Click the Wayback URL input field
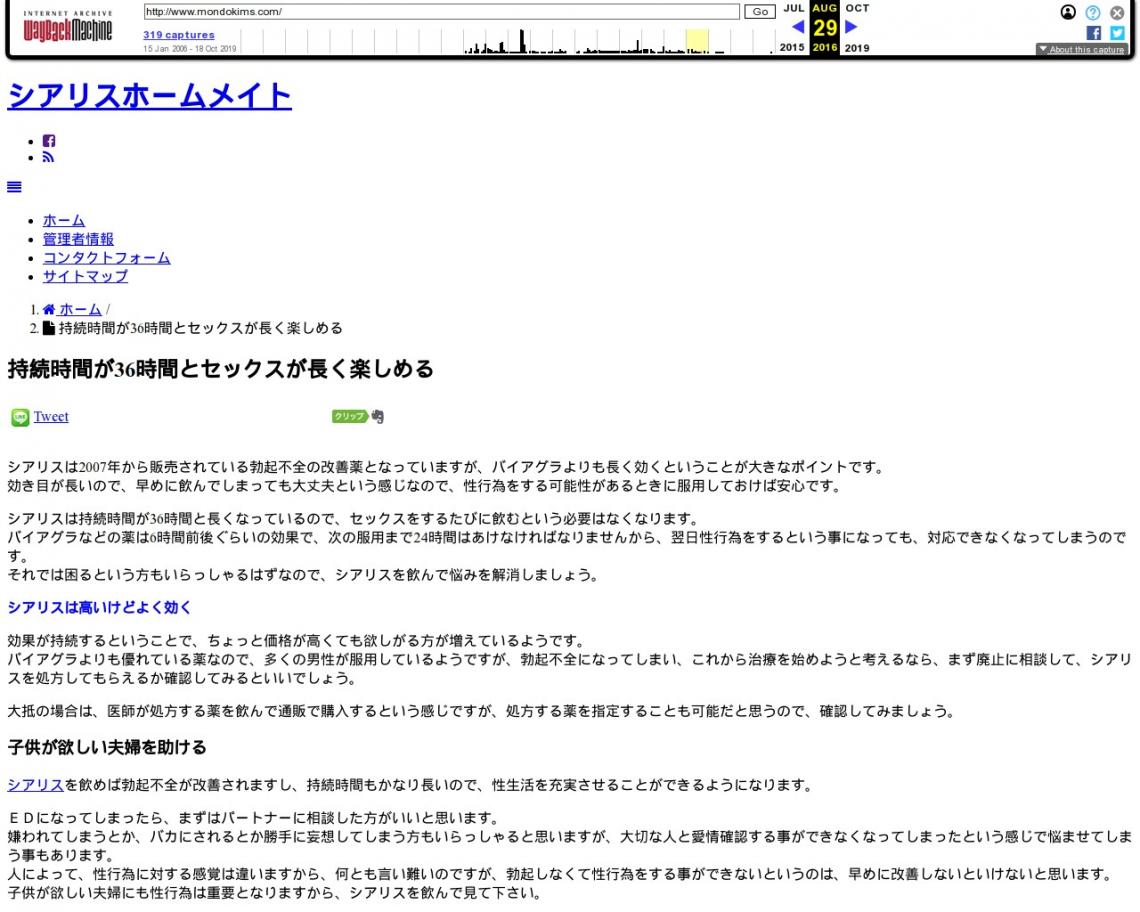Screen dimensions: 1140x912 tap(441, 12)
